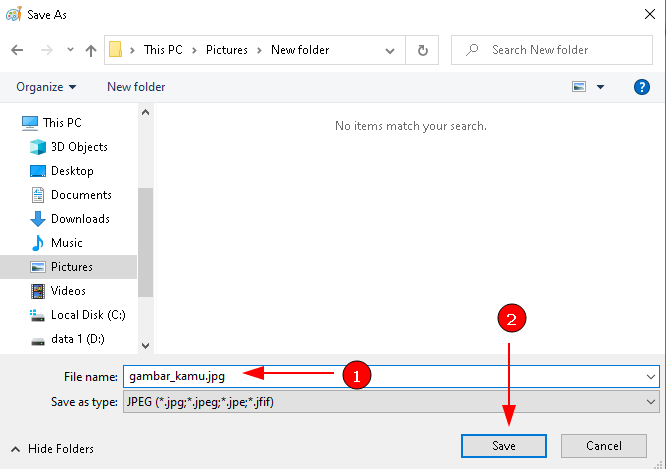The width and height of the screenshot is (666, 469).
Task: Open recent locations dropdown arrow
Action: 70,50
